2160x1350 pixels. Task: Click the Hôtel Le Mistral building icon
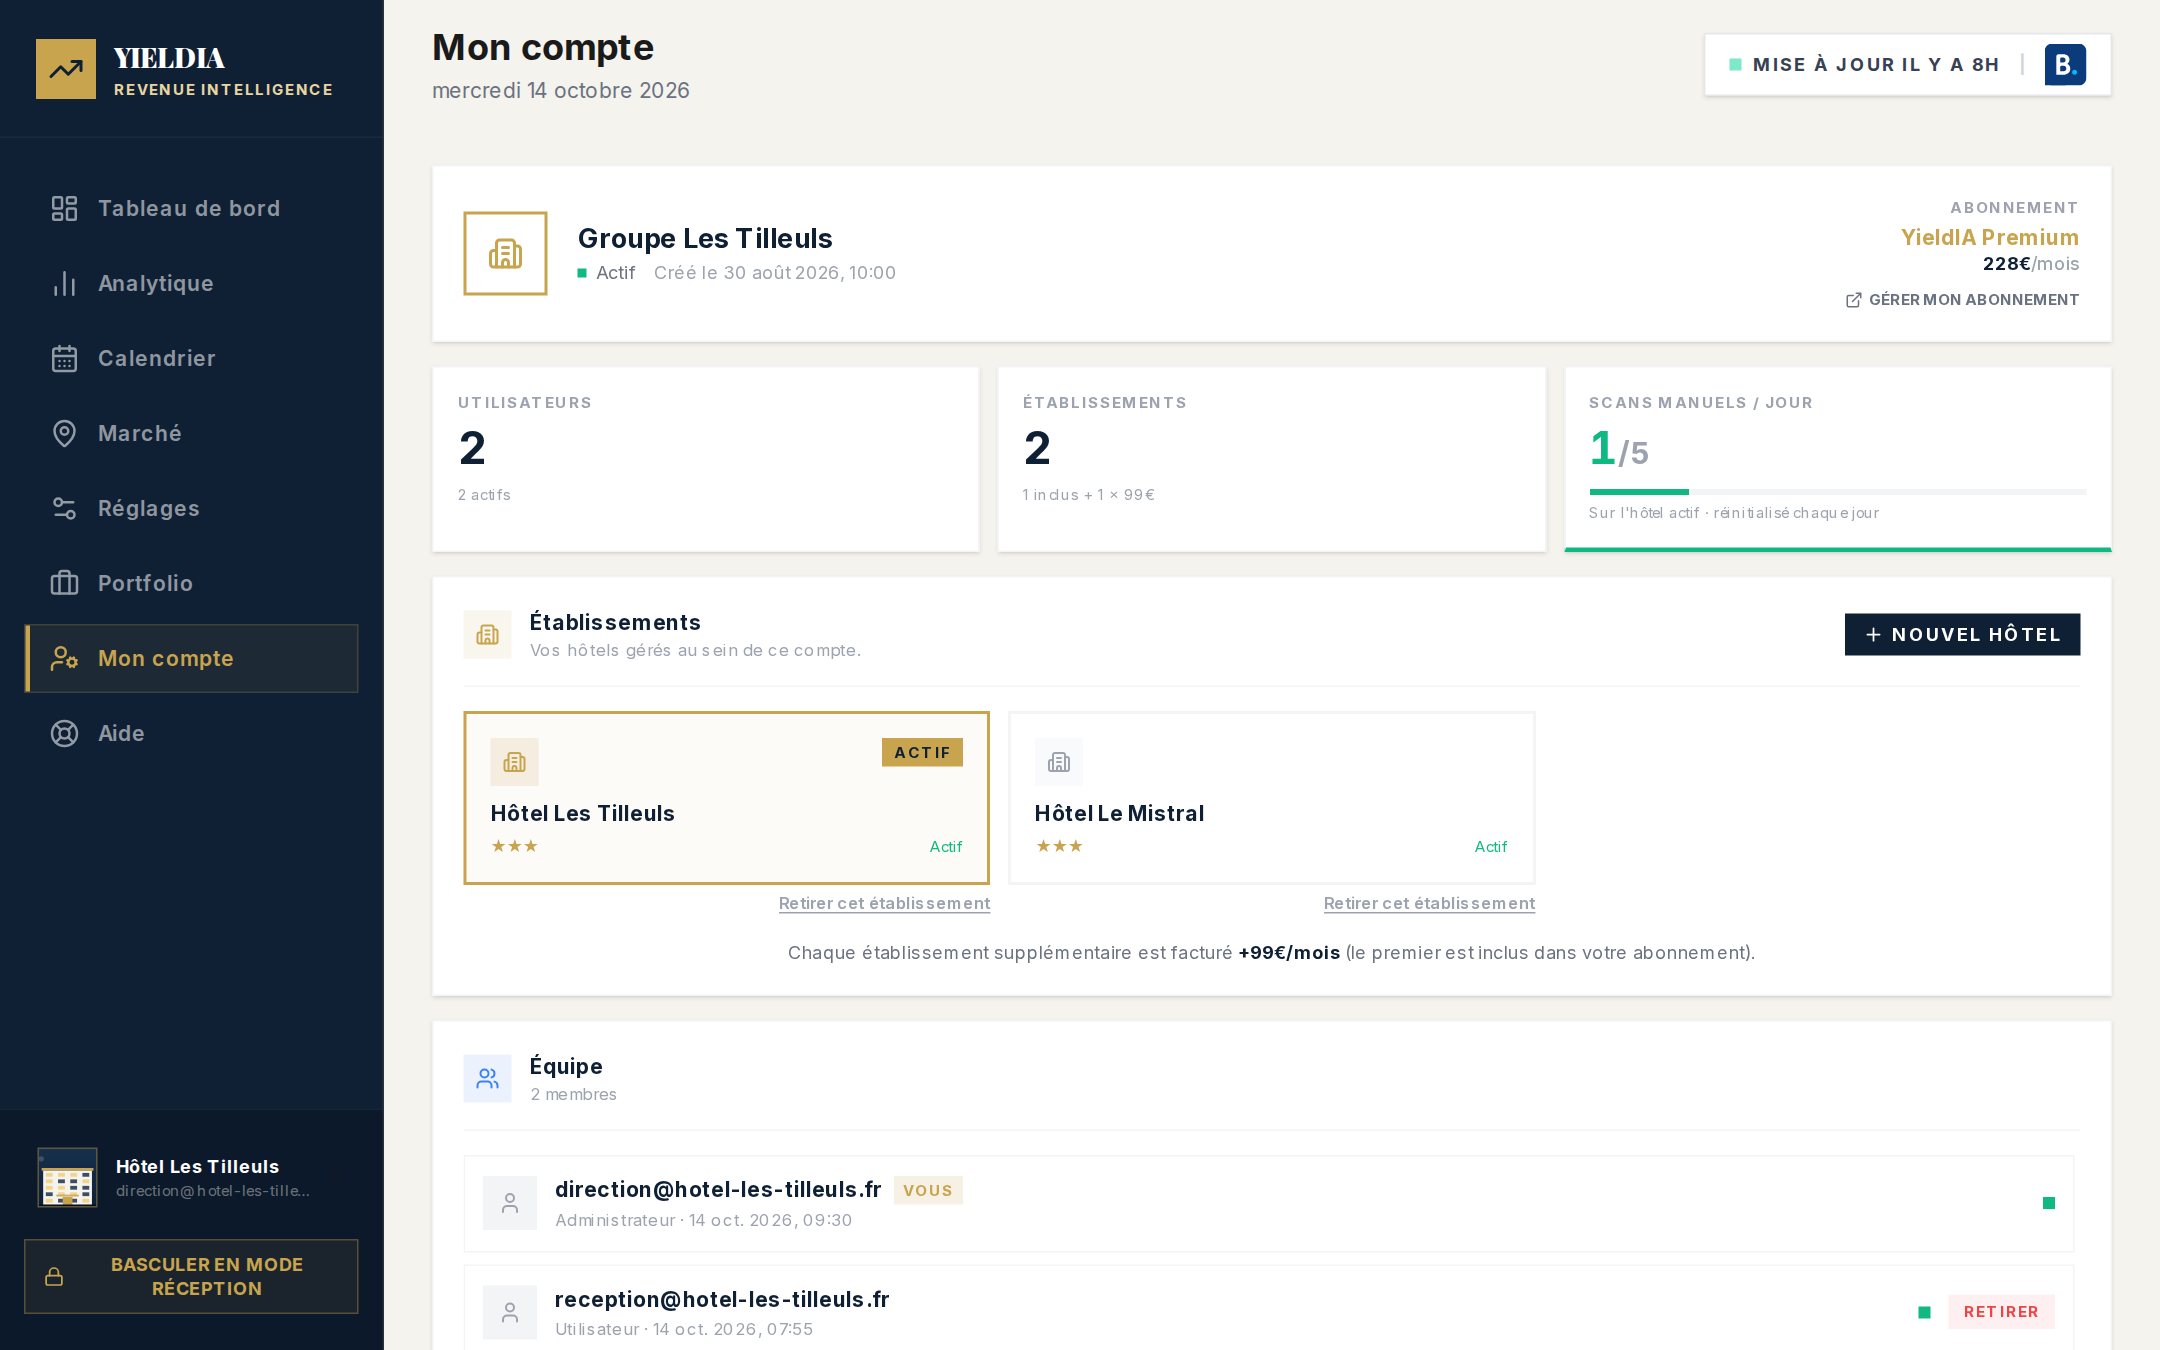(1059, 762)
